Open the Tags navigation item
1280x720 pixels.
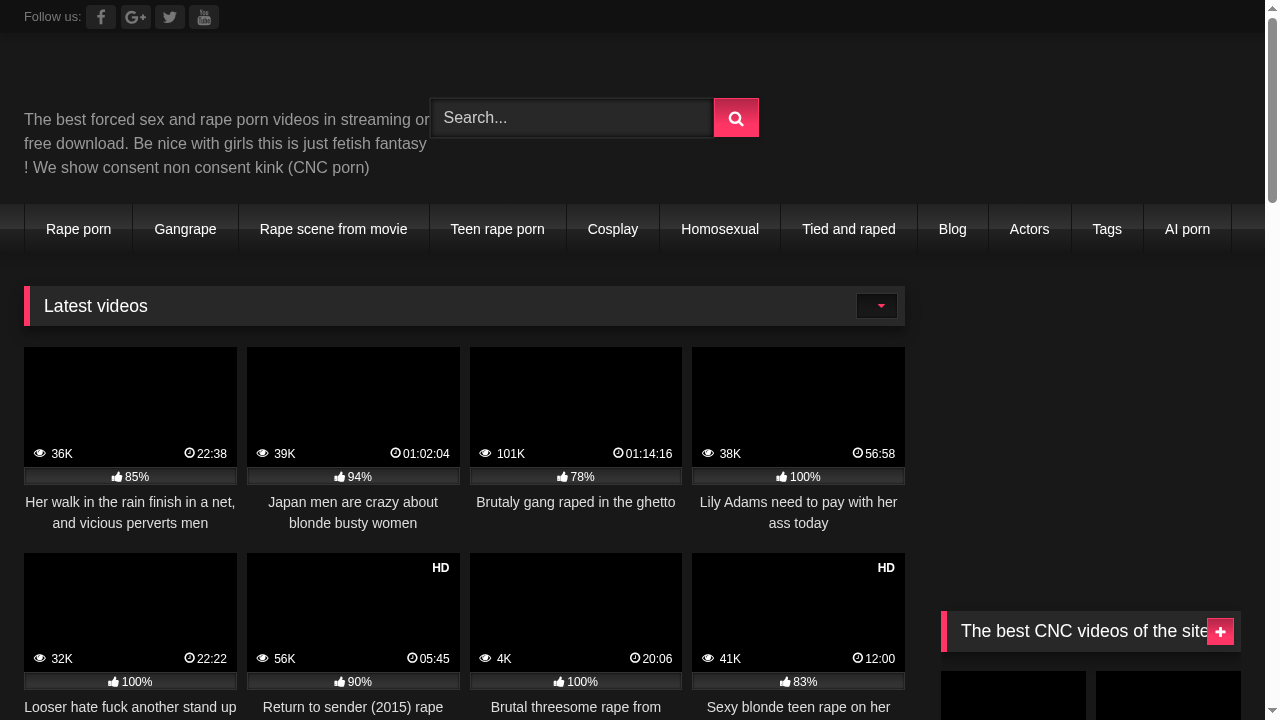[1107, 229]
